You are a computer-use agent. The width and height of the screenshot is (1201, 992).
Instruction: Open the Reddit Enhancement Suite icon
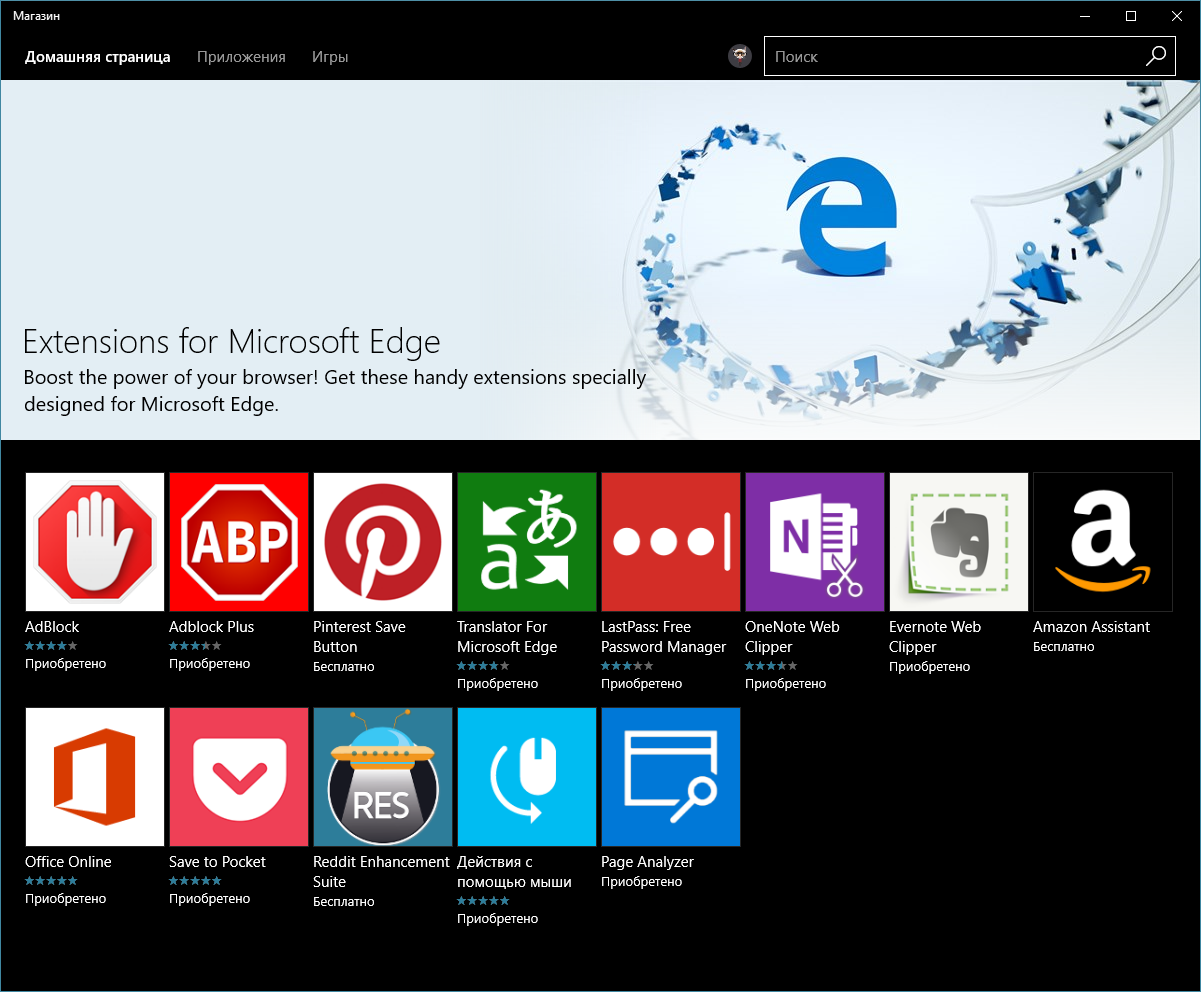tap(383, 777)
